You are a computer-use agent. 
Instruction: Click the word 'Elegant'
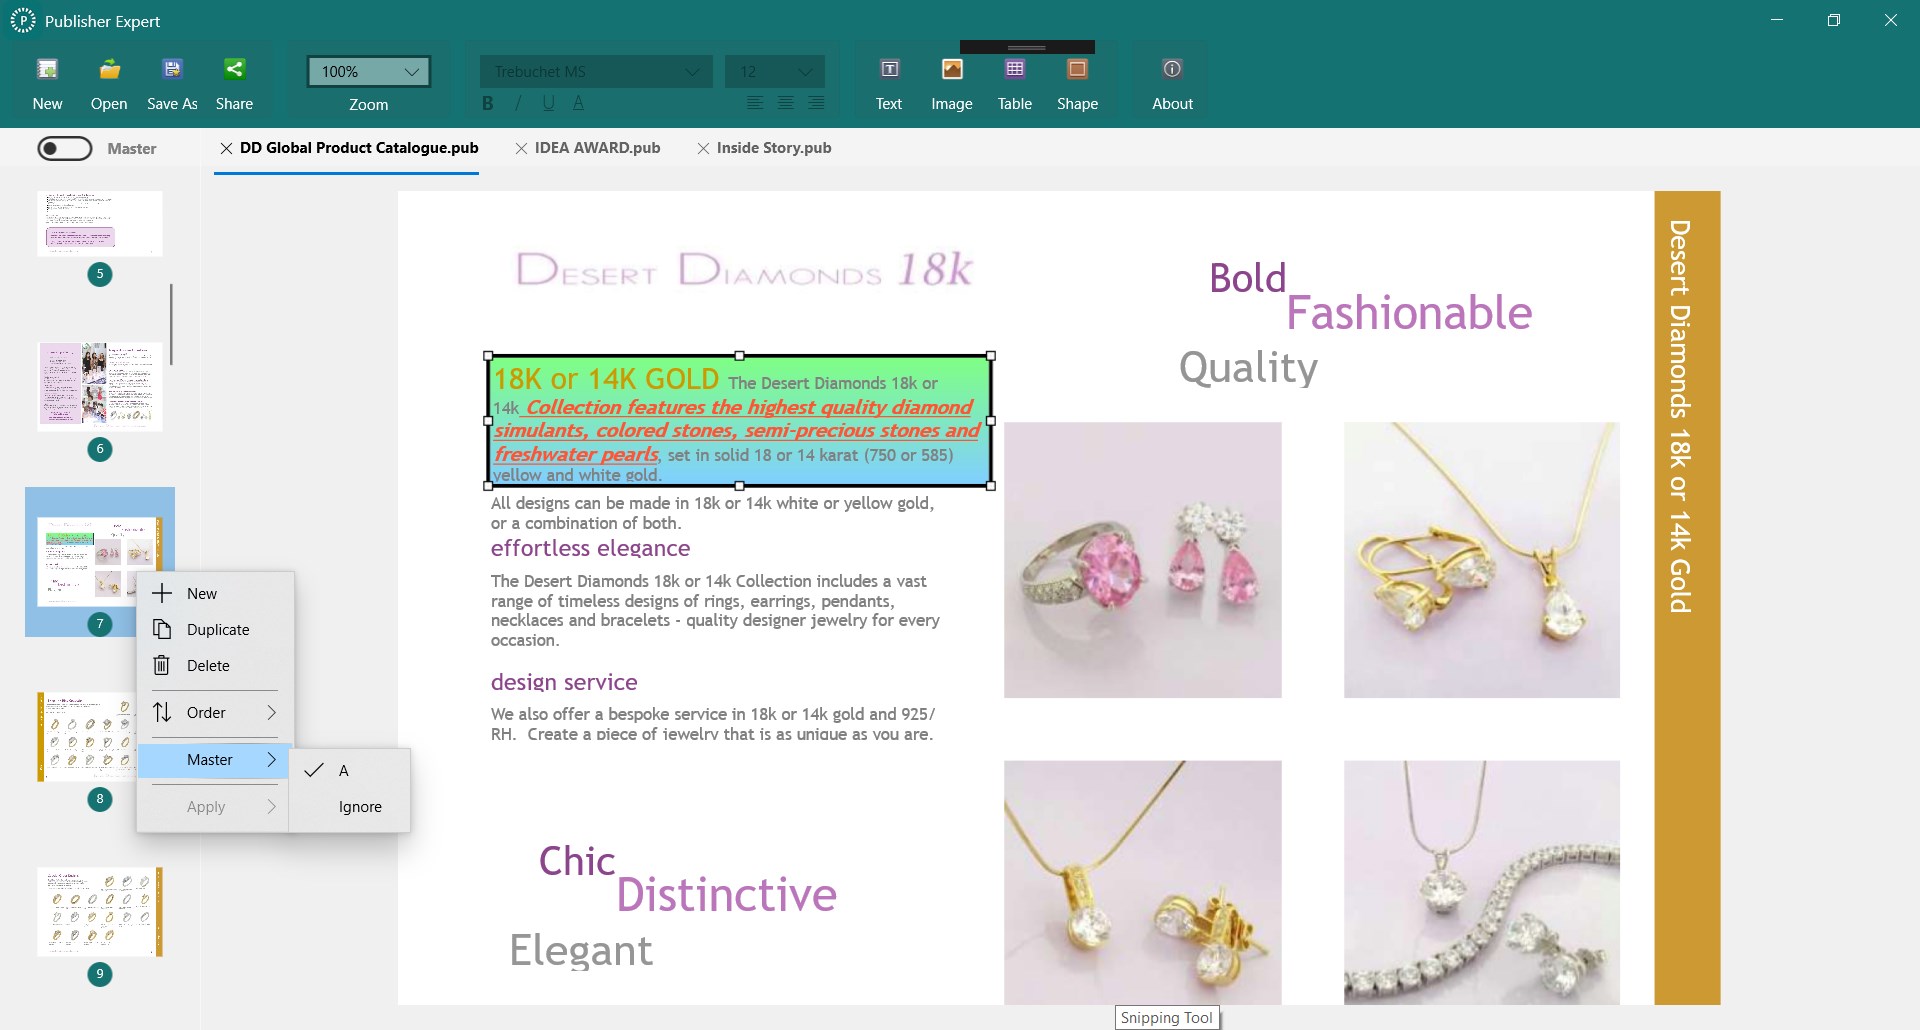point(581,950)
